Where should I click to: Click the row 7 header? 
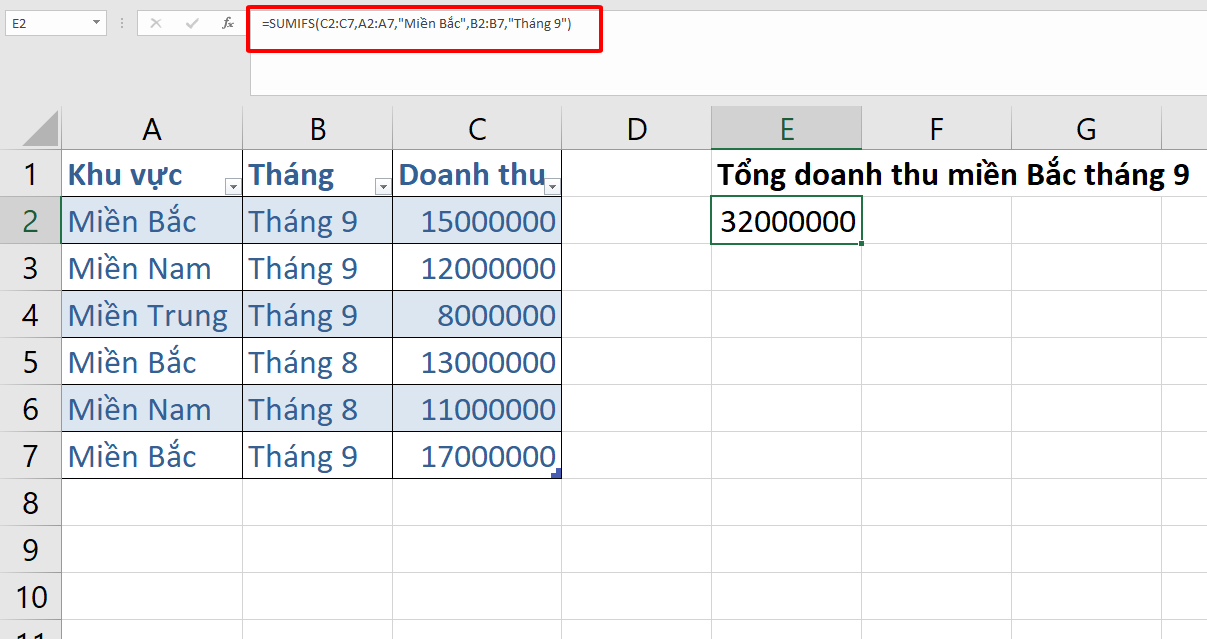pyautogui.click(x=30, y=455)
